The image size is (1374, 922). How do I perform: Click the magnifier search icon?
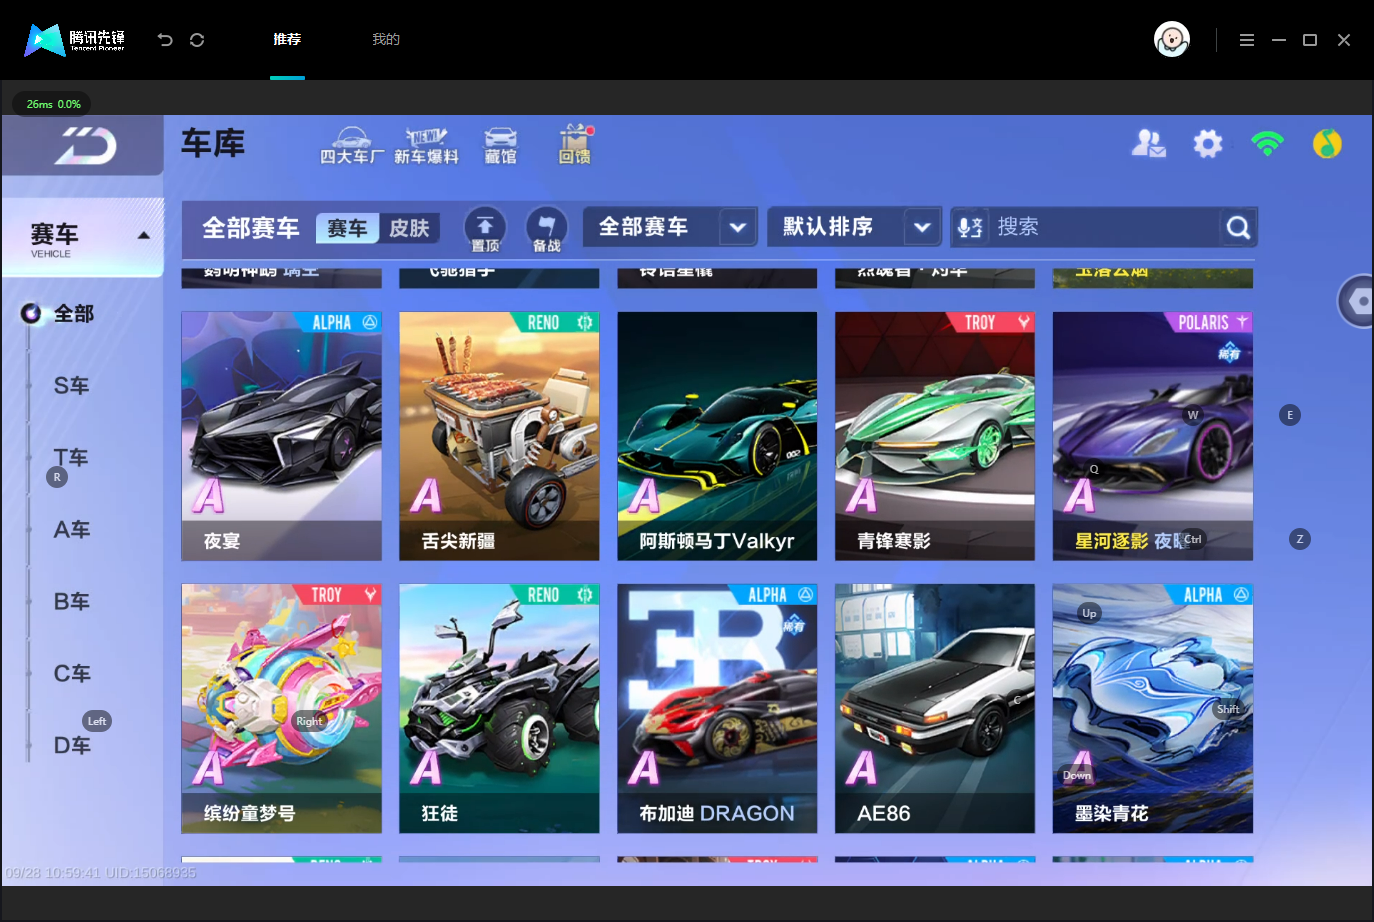[1238, 228]
